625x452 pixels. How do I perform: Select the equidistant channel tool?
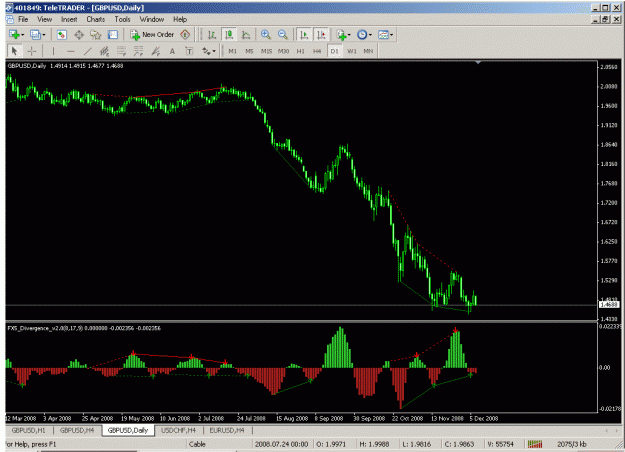coord(104,51)
